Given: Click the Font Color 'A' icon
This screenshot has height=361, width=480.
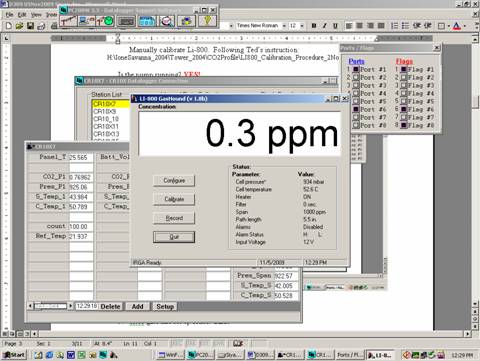Looking at the screenshot, I should pyautogui.click(x=457, y=26).
